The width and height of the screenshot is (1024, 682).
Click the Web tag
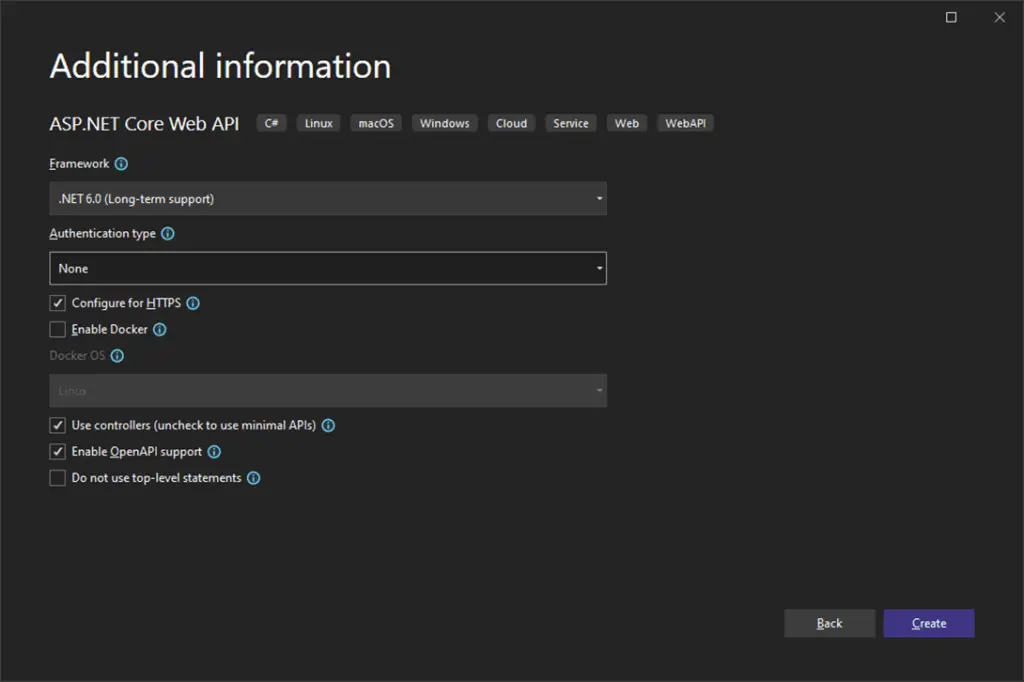pyautogui.click(x=627, y=123)
